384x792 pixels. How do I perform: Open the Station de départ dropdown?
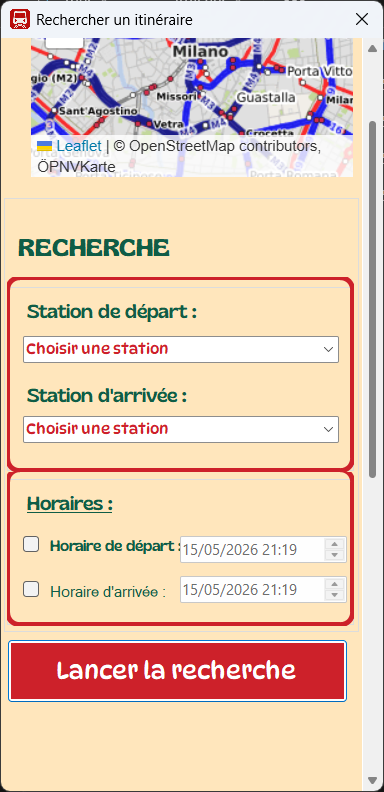181,349
